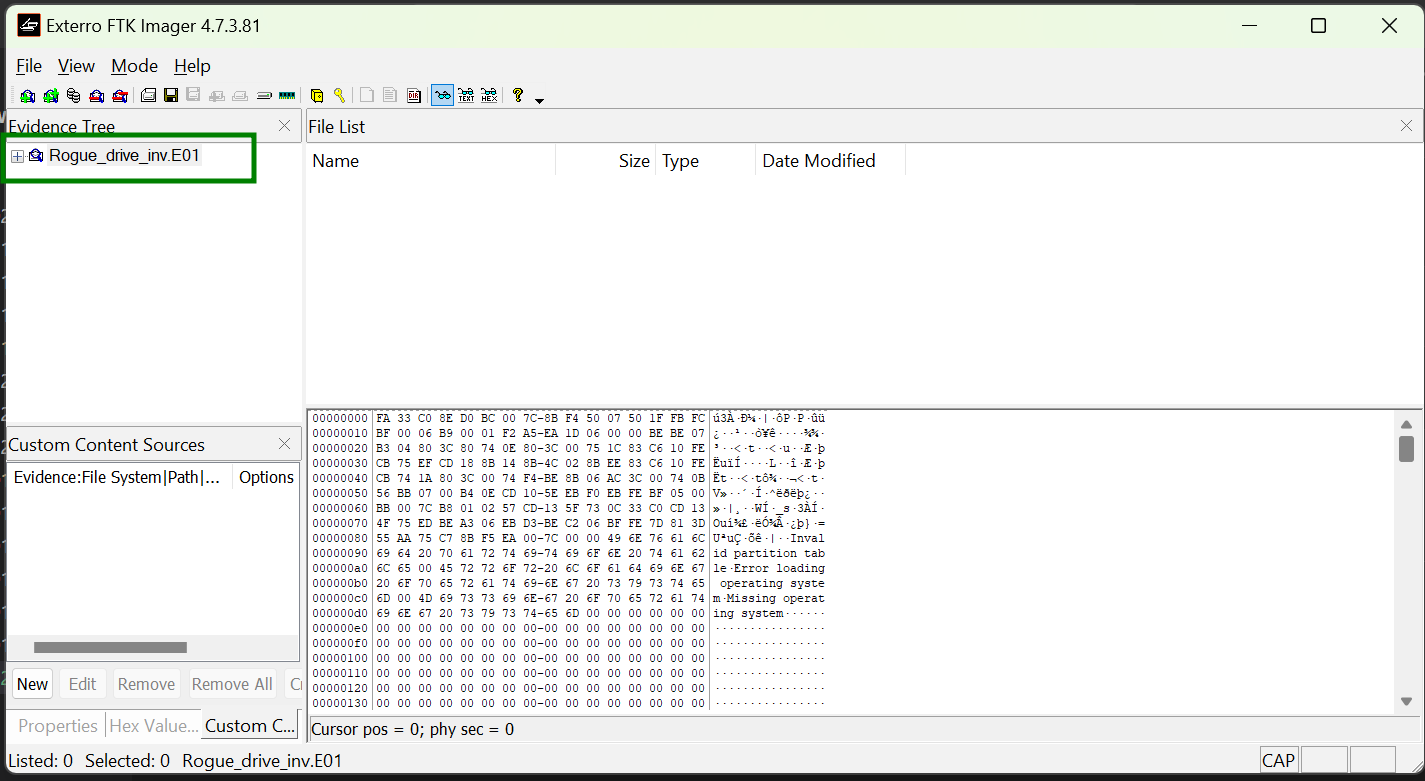Click the 00000000 offset in hex viewer
This screenshot has height=781, width=1425.
340,418
